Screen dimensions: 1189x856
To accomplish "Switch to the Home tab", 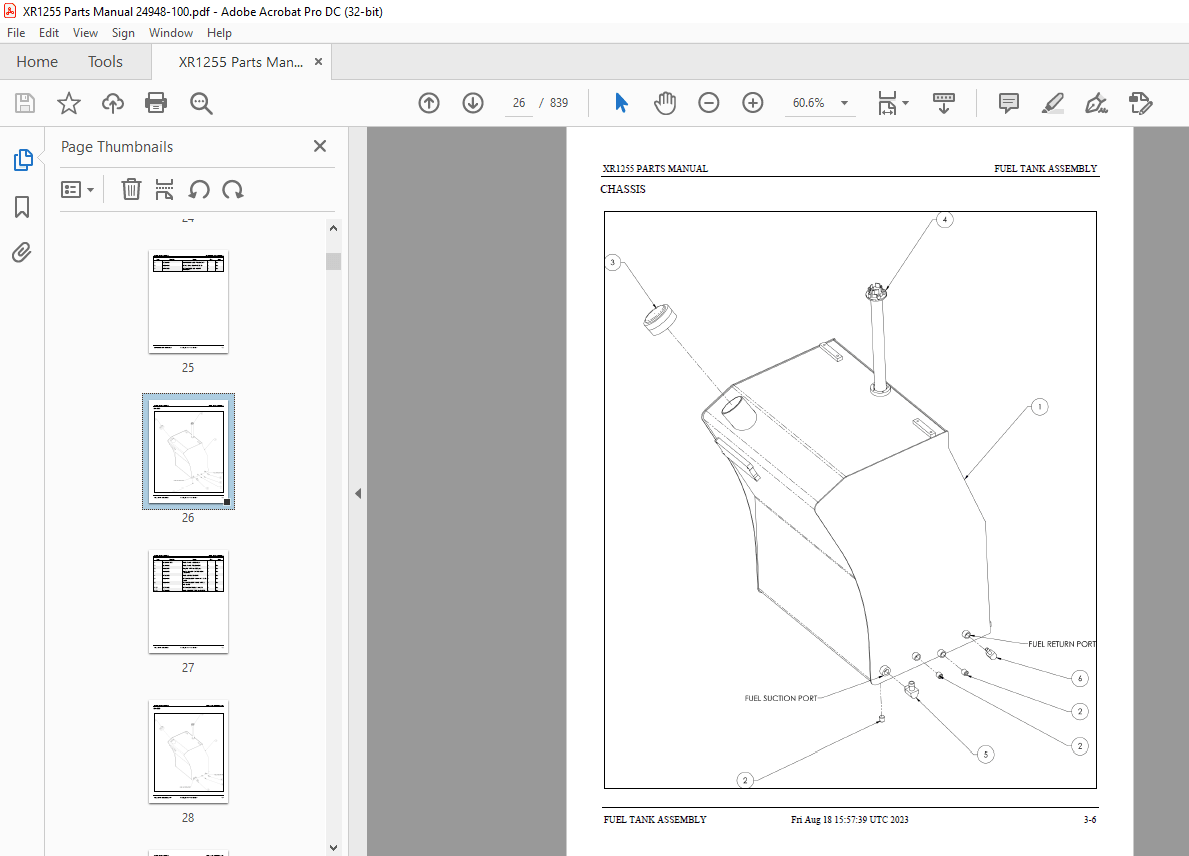I will pyautogui.click(x=37, y=61).
